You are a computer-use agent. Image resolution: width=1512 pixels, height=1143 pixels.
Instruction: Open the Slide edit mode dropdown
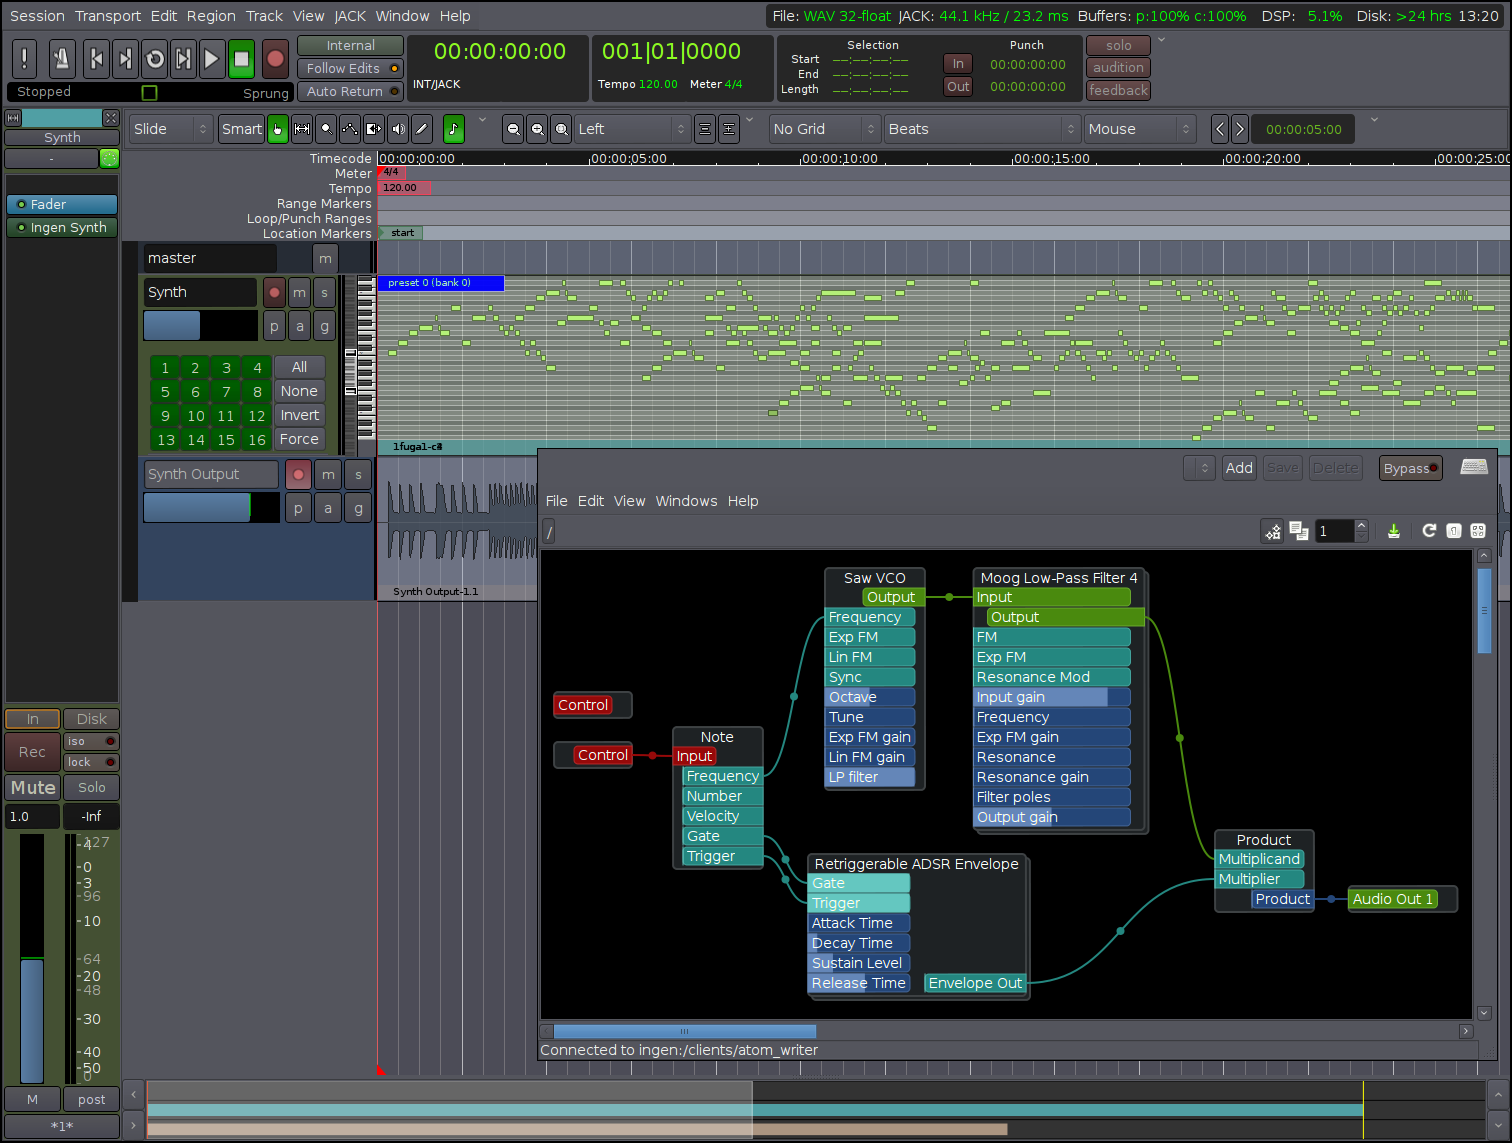tap(171, 129)
